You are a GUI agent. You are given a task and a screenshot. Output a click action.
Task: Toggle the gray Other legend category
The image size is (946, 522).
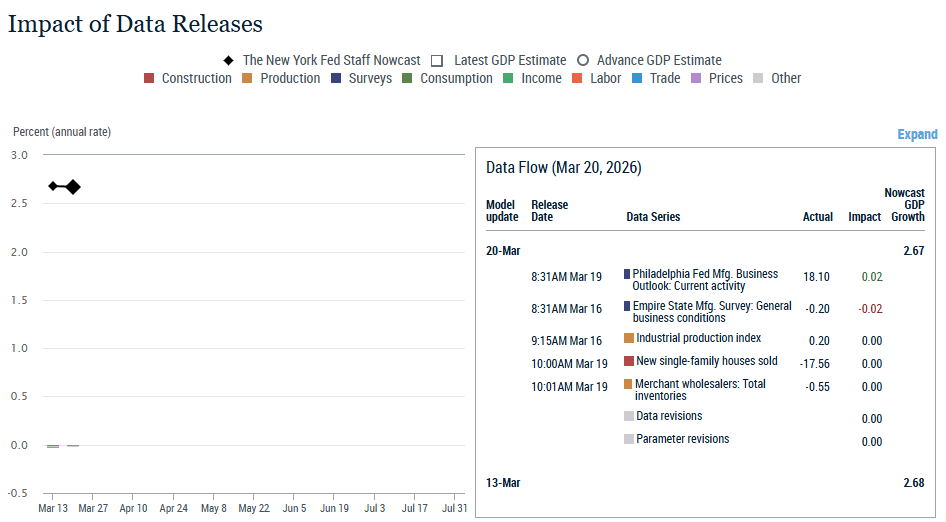758,79
